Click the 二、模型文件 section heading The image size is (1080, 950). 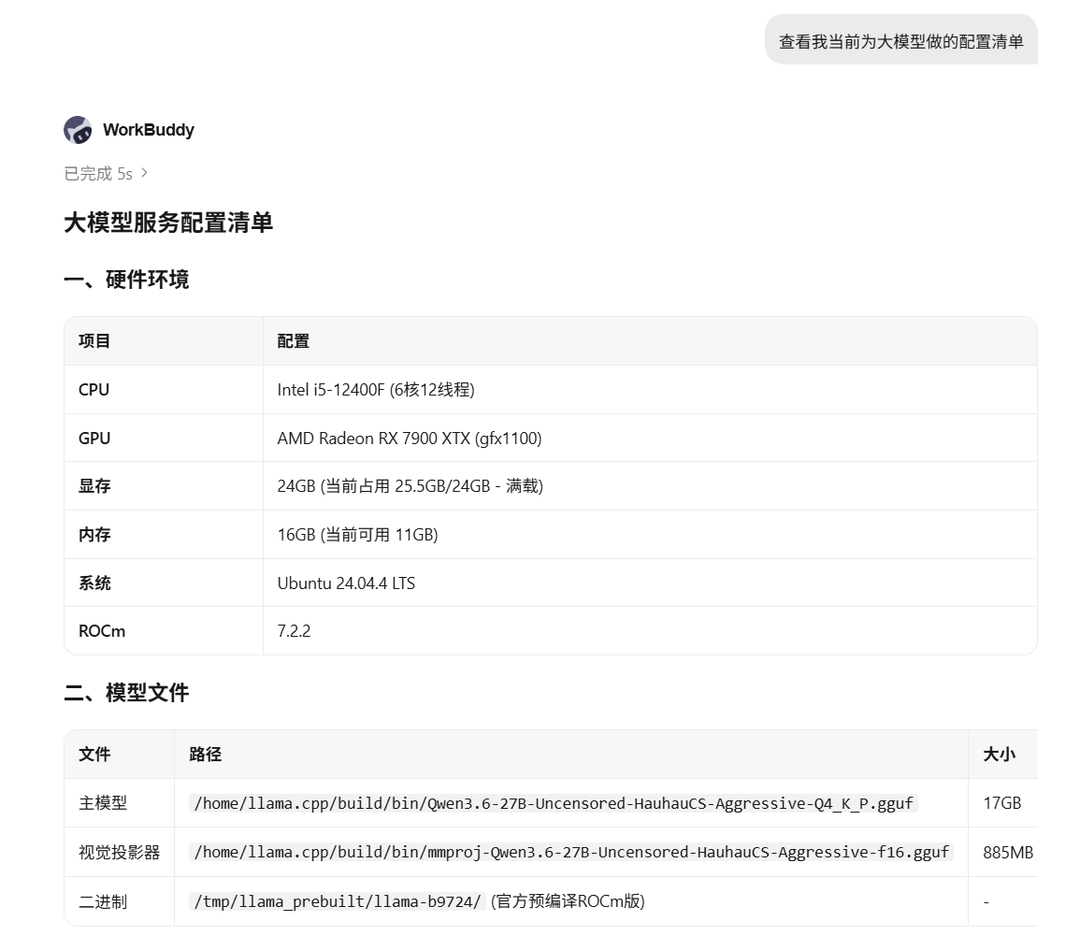tap(126, 693)
